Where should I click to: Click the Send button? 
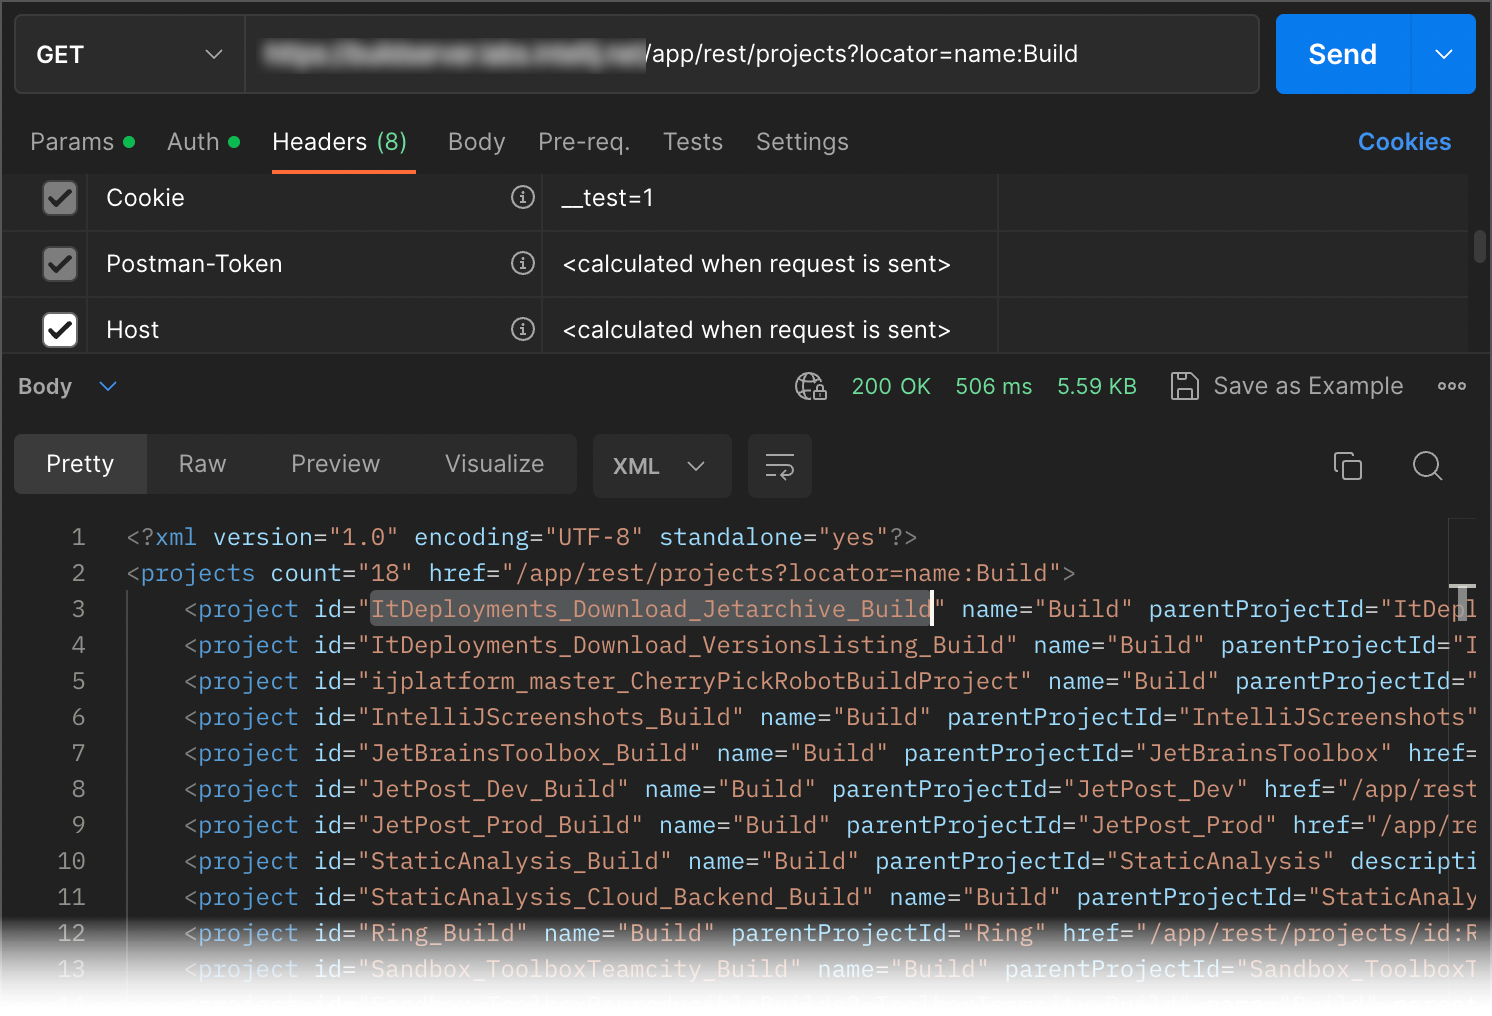[x=1342, y=55]
